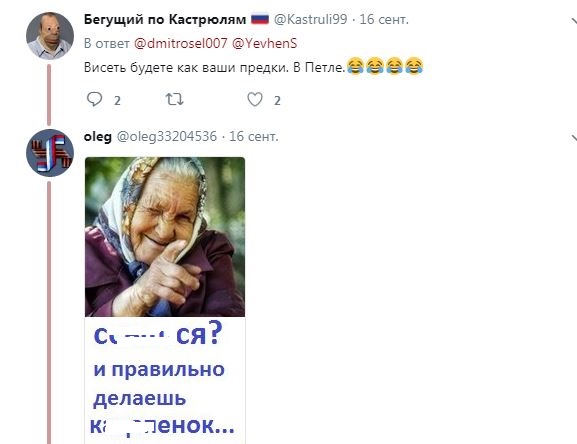This screenshot has width=577, height=444.
Task: Click the like count number 2
Action: click(277, 100)
